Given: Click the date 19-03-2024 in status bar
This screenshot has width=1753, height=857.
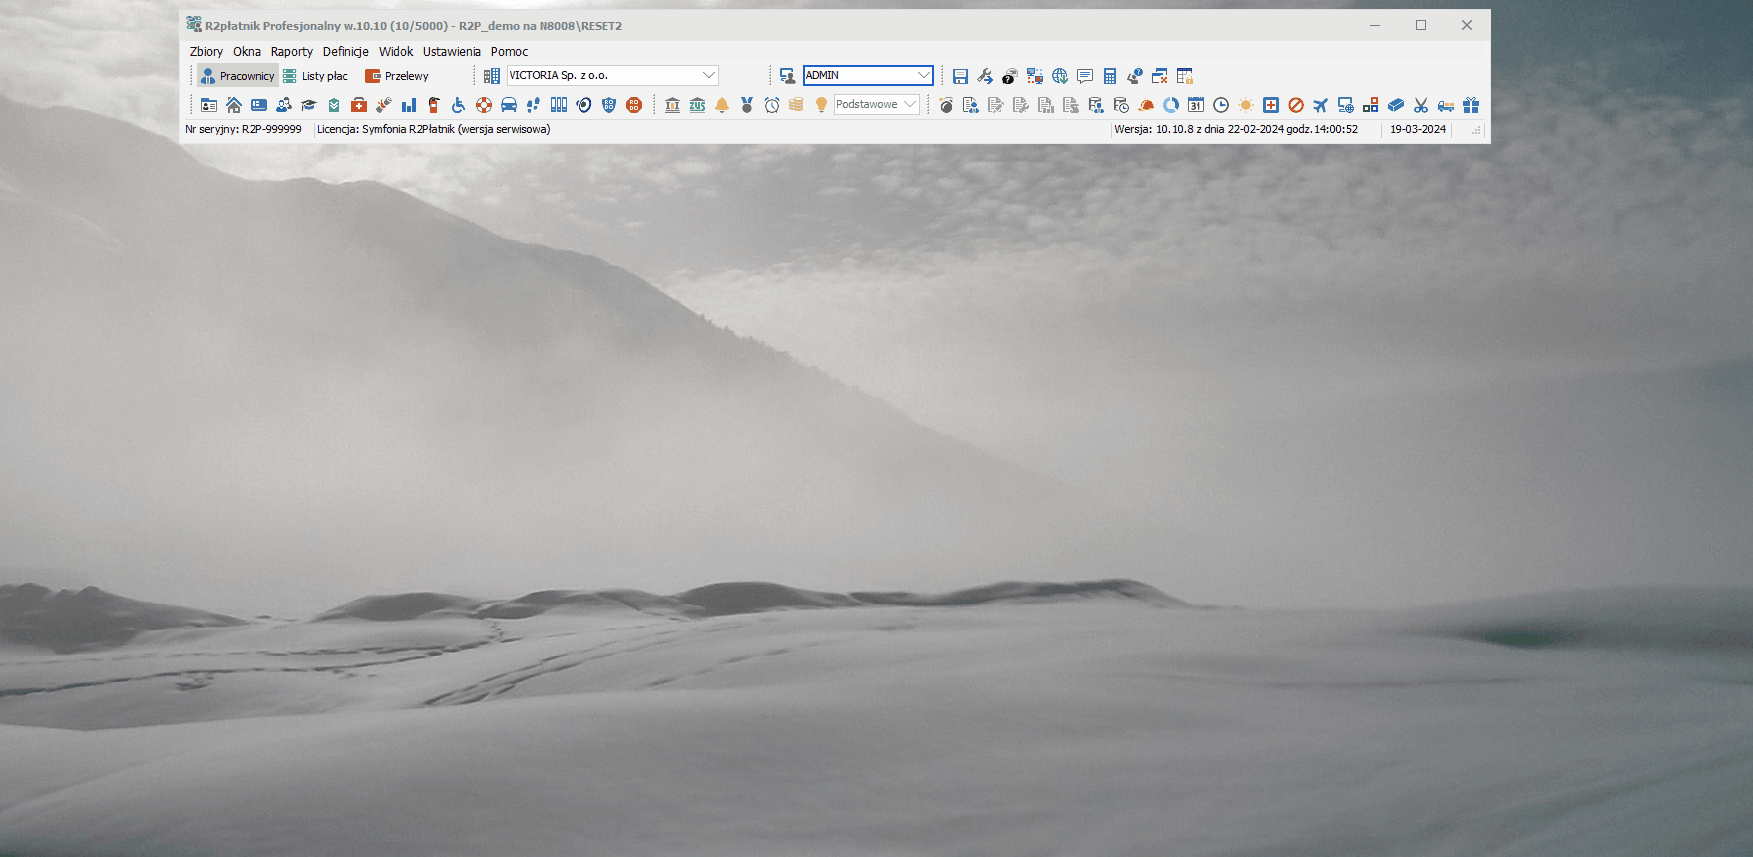Looking at the screenshot, I should (1418, 129).
